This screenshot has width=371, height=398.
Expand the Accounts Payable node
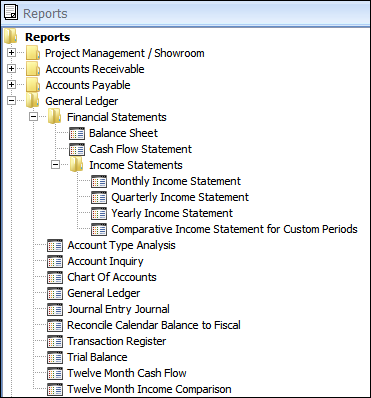click(x=11, y=85)
